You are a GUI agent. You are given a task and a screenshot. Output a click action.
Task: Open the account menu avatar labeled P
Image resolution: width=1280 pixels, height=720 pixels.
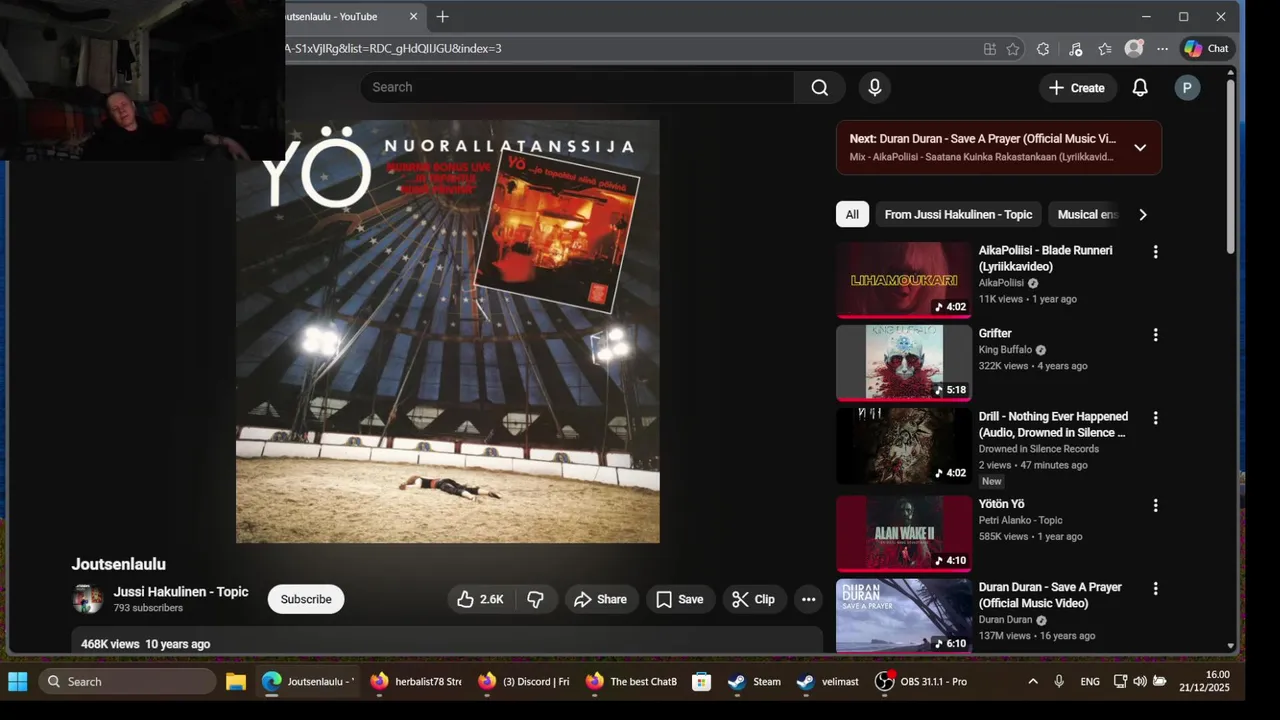coord(1187,88)
